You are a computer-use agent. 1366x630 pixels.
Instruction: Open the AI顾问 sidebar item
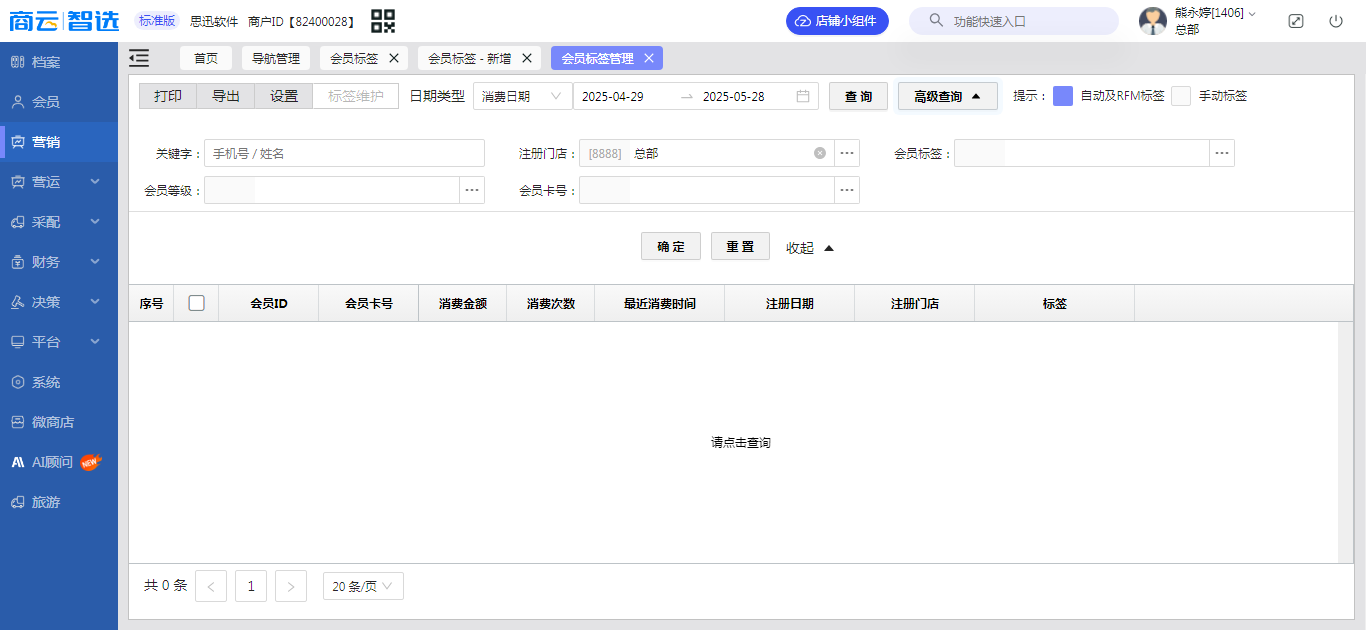(59, 462)
